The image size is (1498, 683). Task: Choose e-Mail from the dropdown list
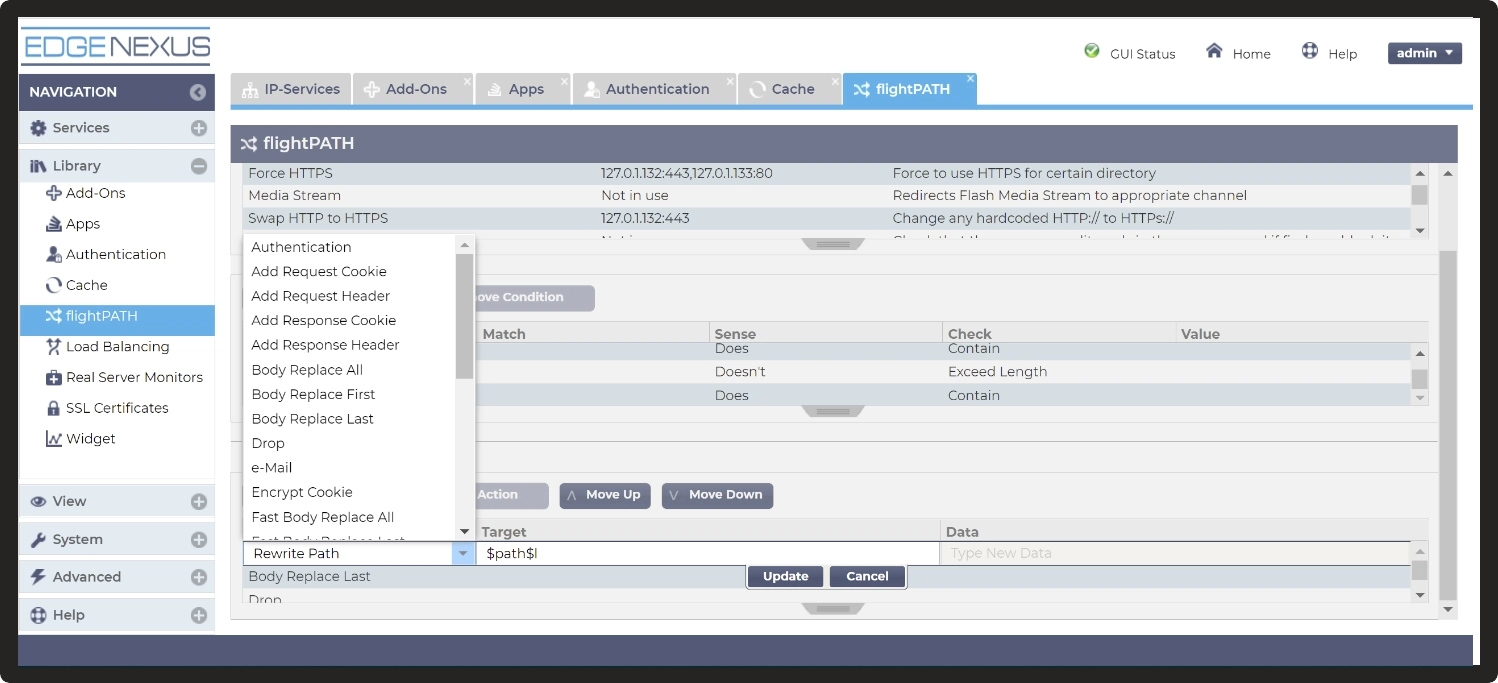pos(349,468)
